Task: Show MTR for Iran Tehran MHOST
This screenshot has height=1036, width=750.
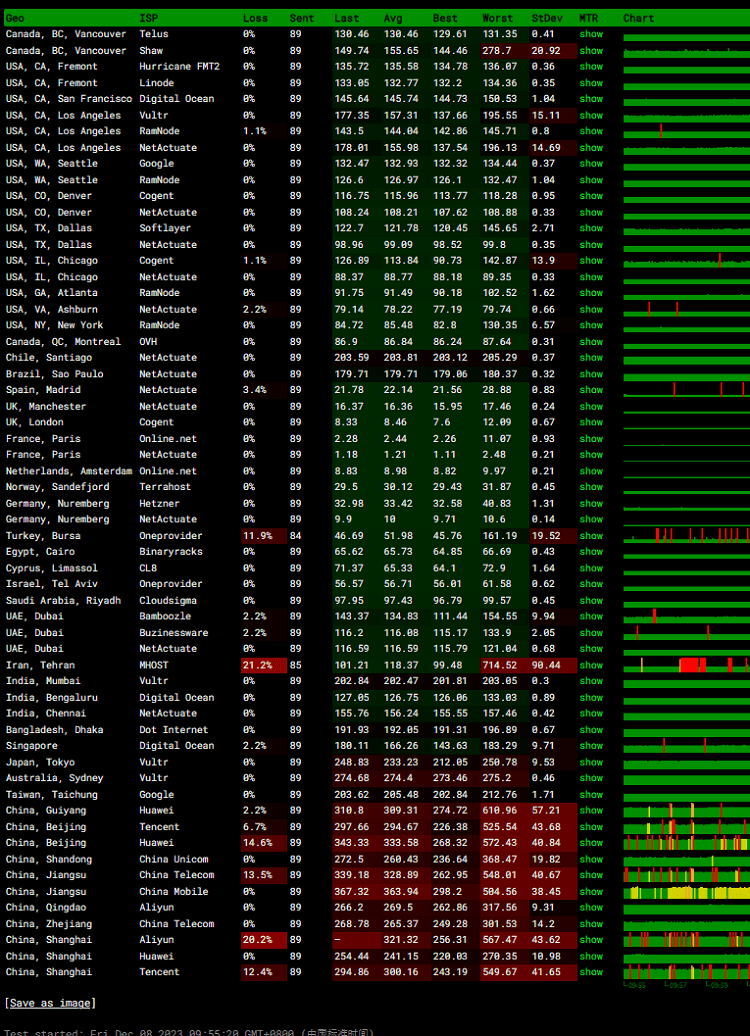Action: 591,665
